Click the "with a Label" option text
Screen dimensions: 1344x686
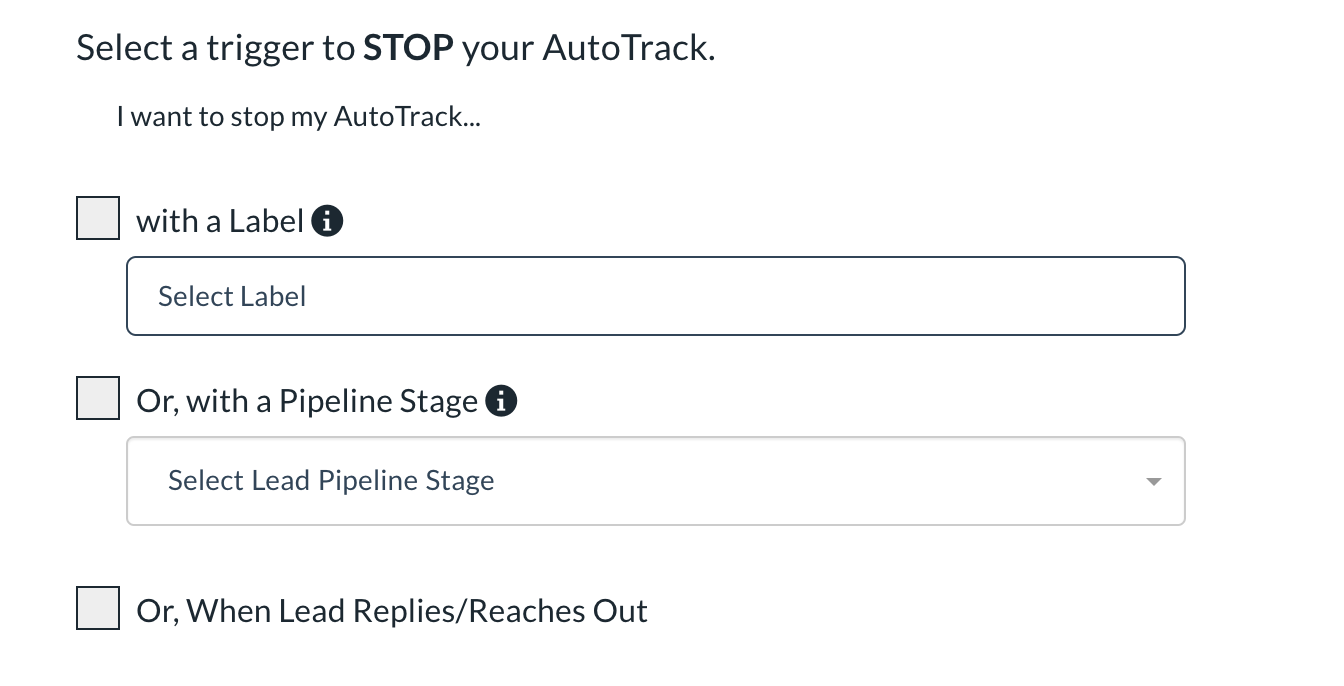pyautogui.click(x=219, y=221)
